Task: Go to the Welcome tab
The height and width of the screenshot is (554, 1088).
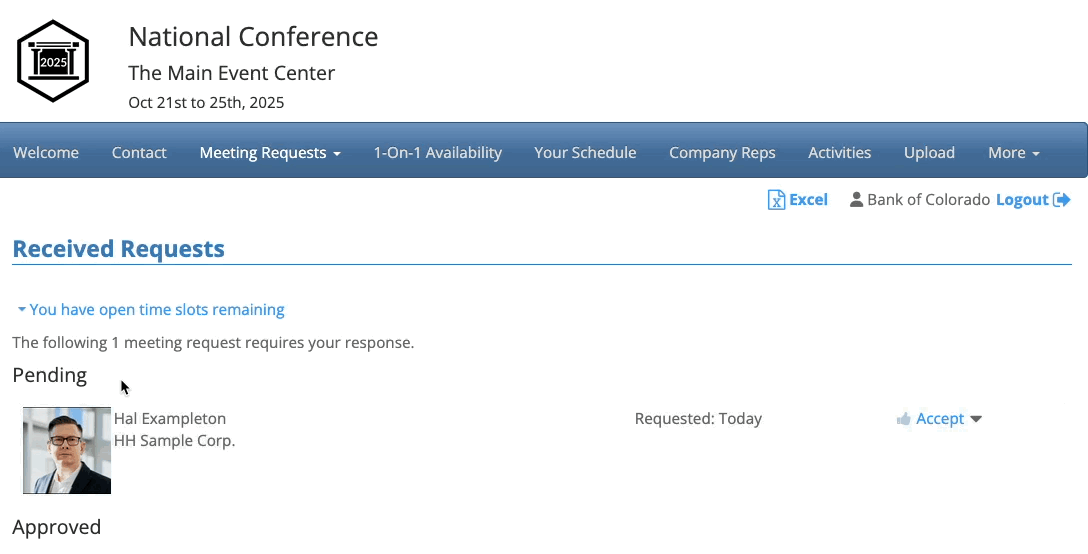Action: 46,153
